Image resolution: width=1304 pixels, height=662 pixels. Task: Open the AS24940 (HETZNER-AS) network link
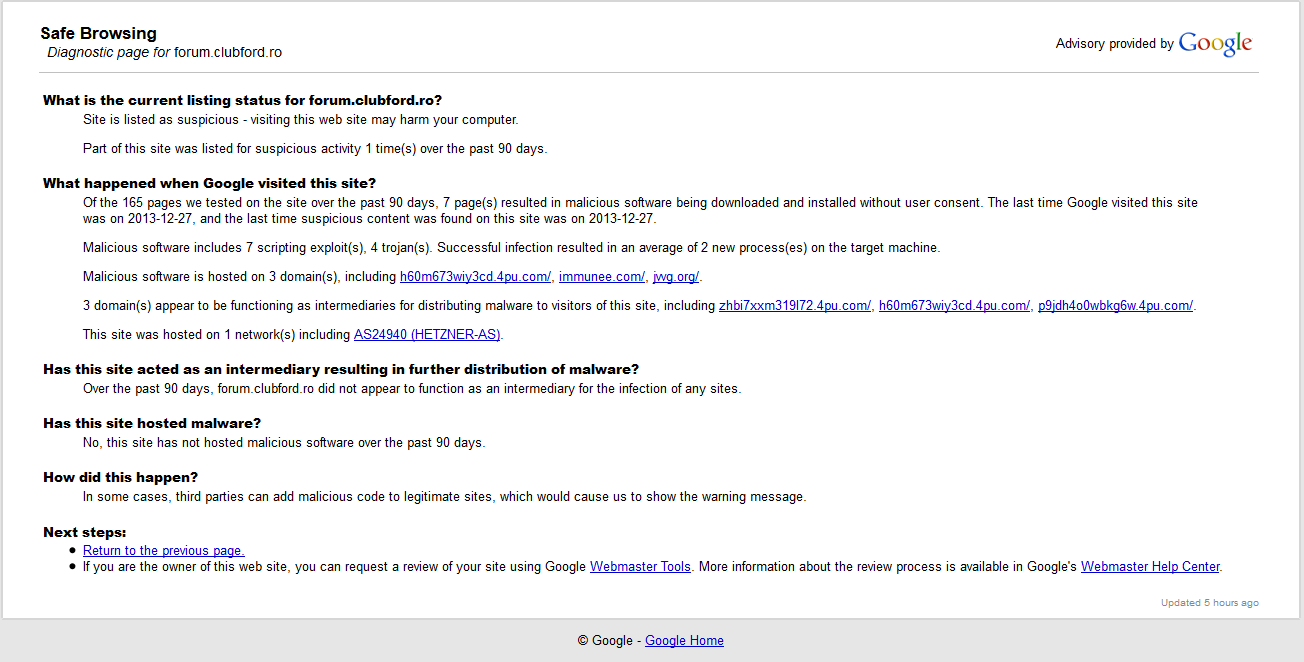[427, 335]
